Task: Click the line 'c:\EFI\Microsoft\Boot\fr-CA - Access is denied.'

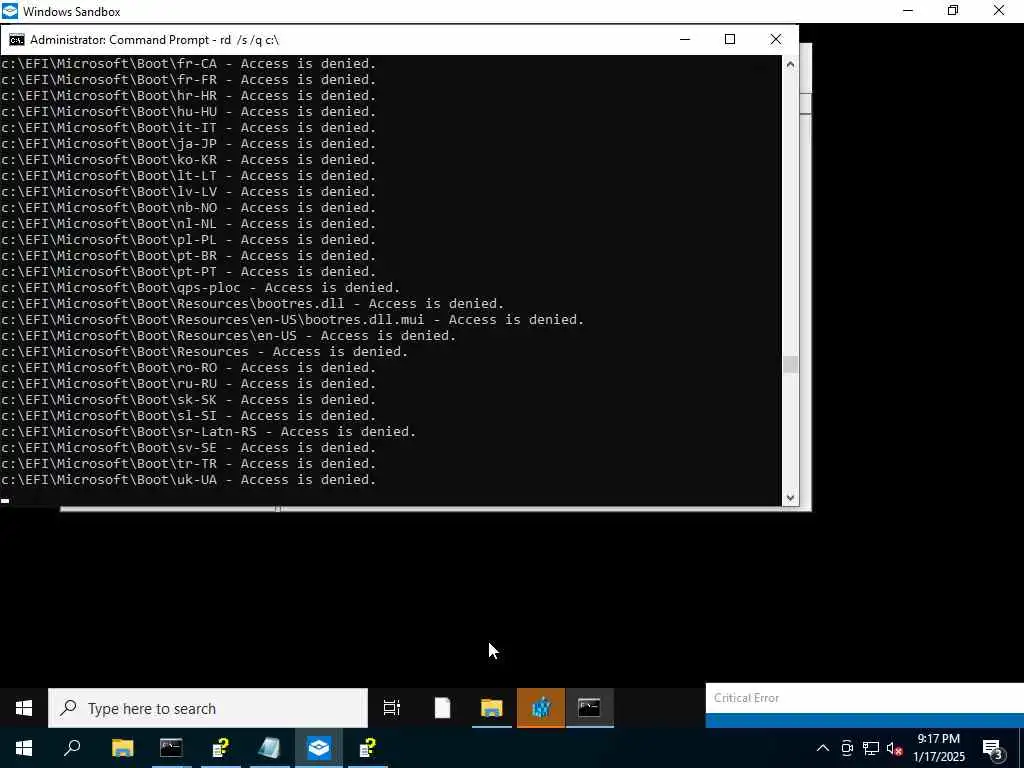Action: pos(189,63)
